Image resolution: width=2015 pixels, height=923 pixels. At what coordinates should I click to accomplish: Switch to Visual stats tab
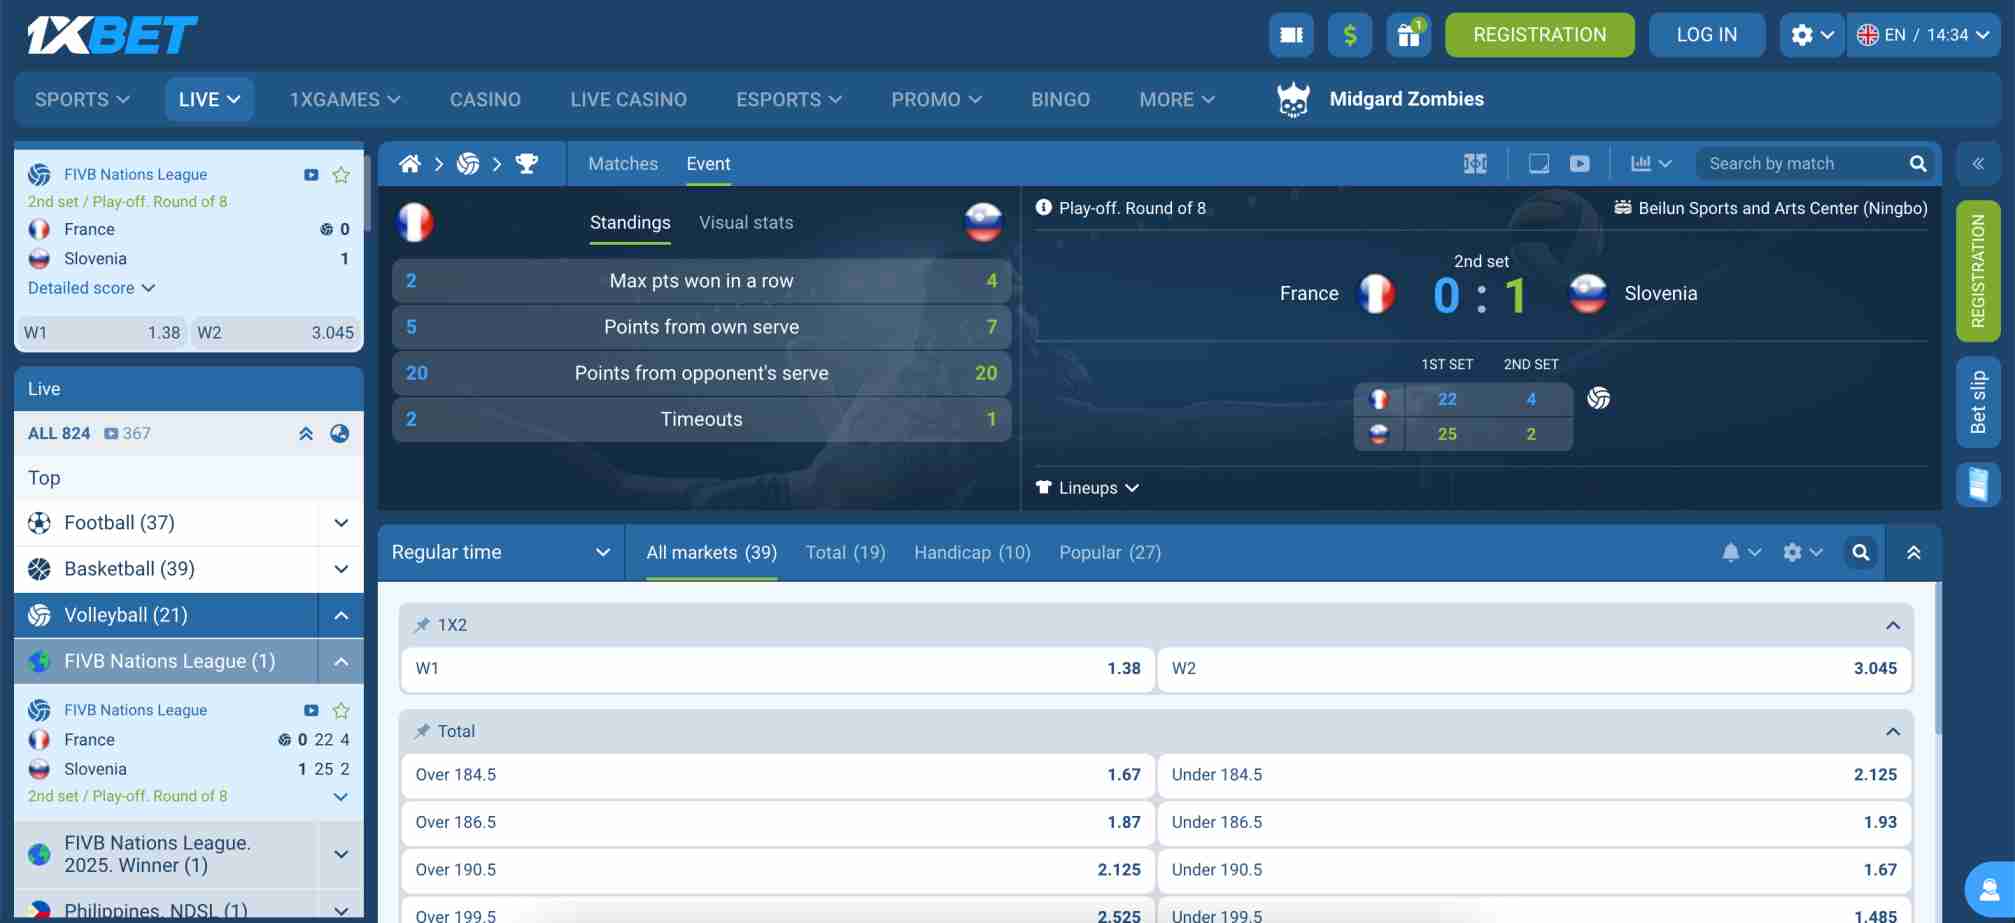click(x=746, y=223)
